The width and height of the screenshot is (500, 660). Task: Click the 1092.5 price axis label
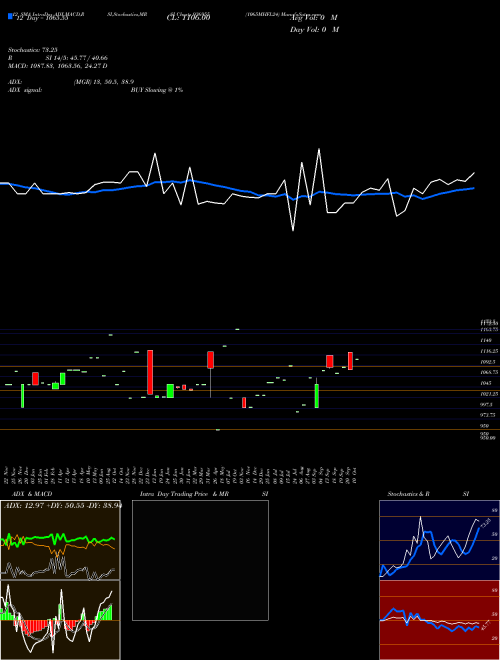488,362
